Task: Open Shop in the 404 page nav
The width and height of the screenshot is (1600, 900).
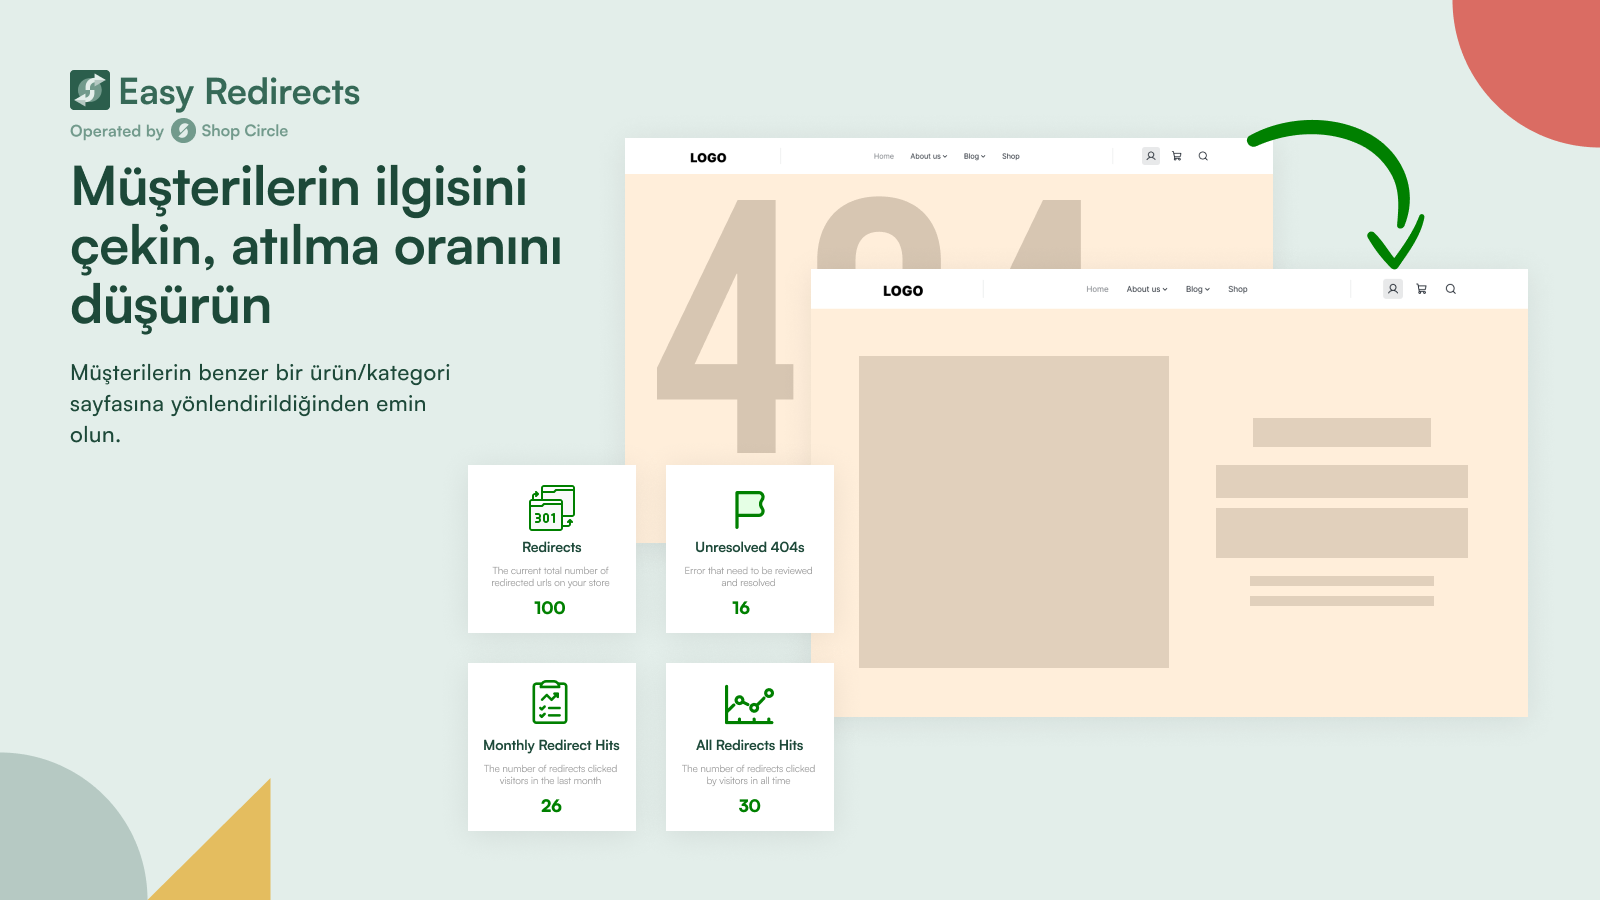Action: click(x=1011, y=156)
